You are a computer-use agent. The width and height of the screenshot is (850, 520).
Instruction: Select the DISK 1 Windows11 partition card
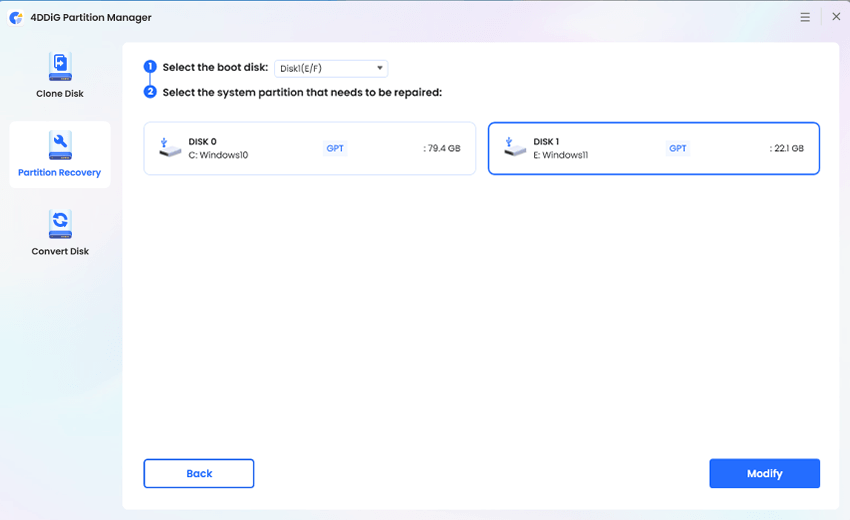tap(653, 148)
